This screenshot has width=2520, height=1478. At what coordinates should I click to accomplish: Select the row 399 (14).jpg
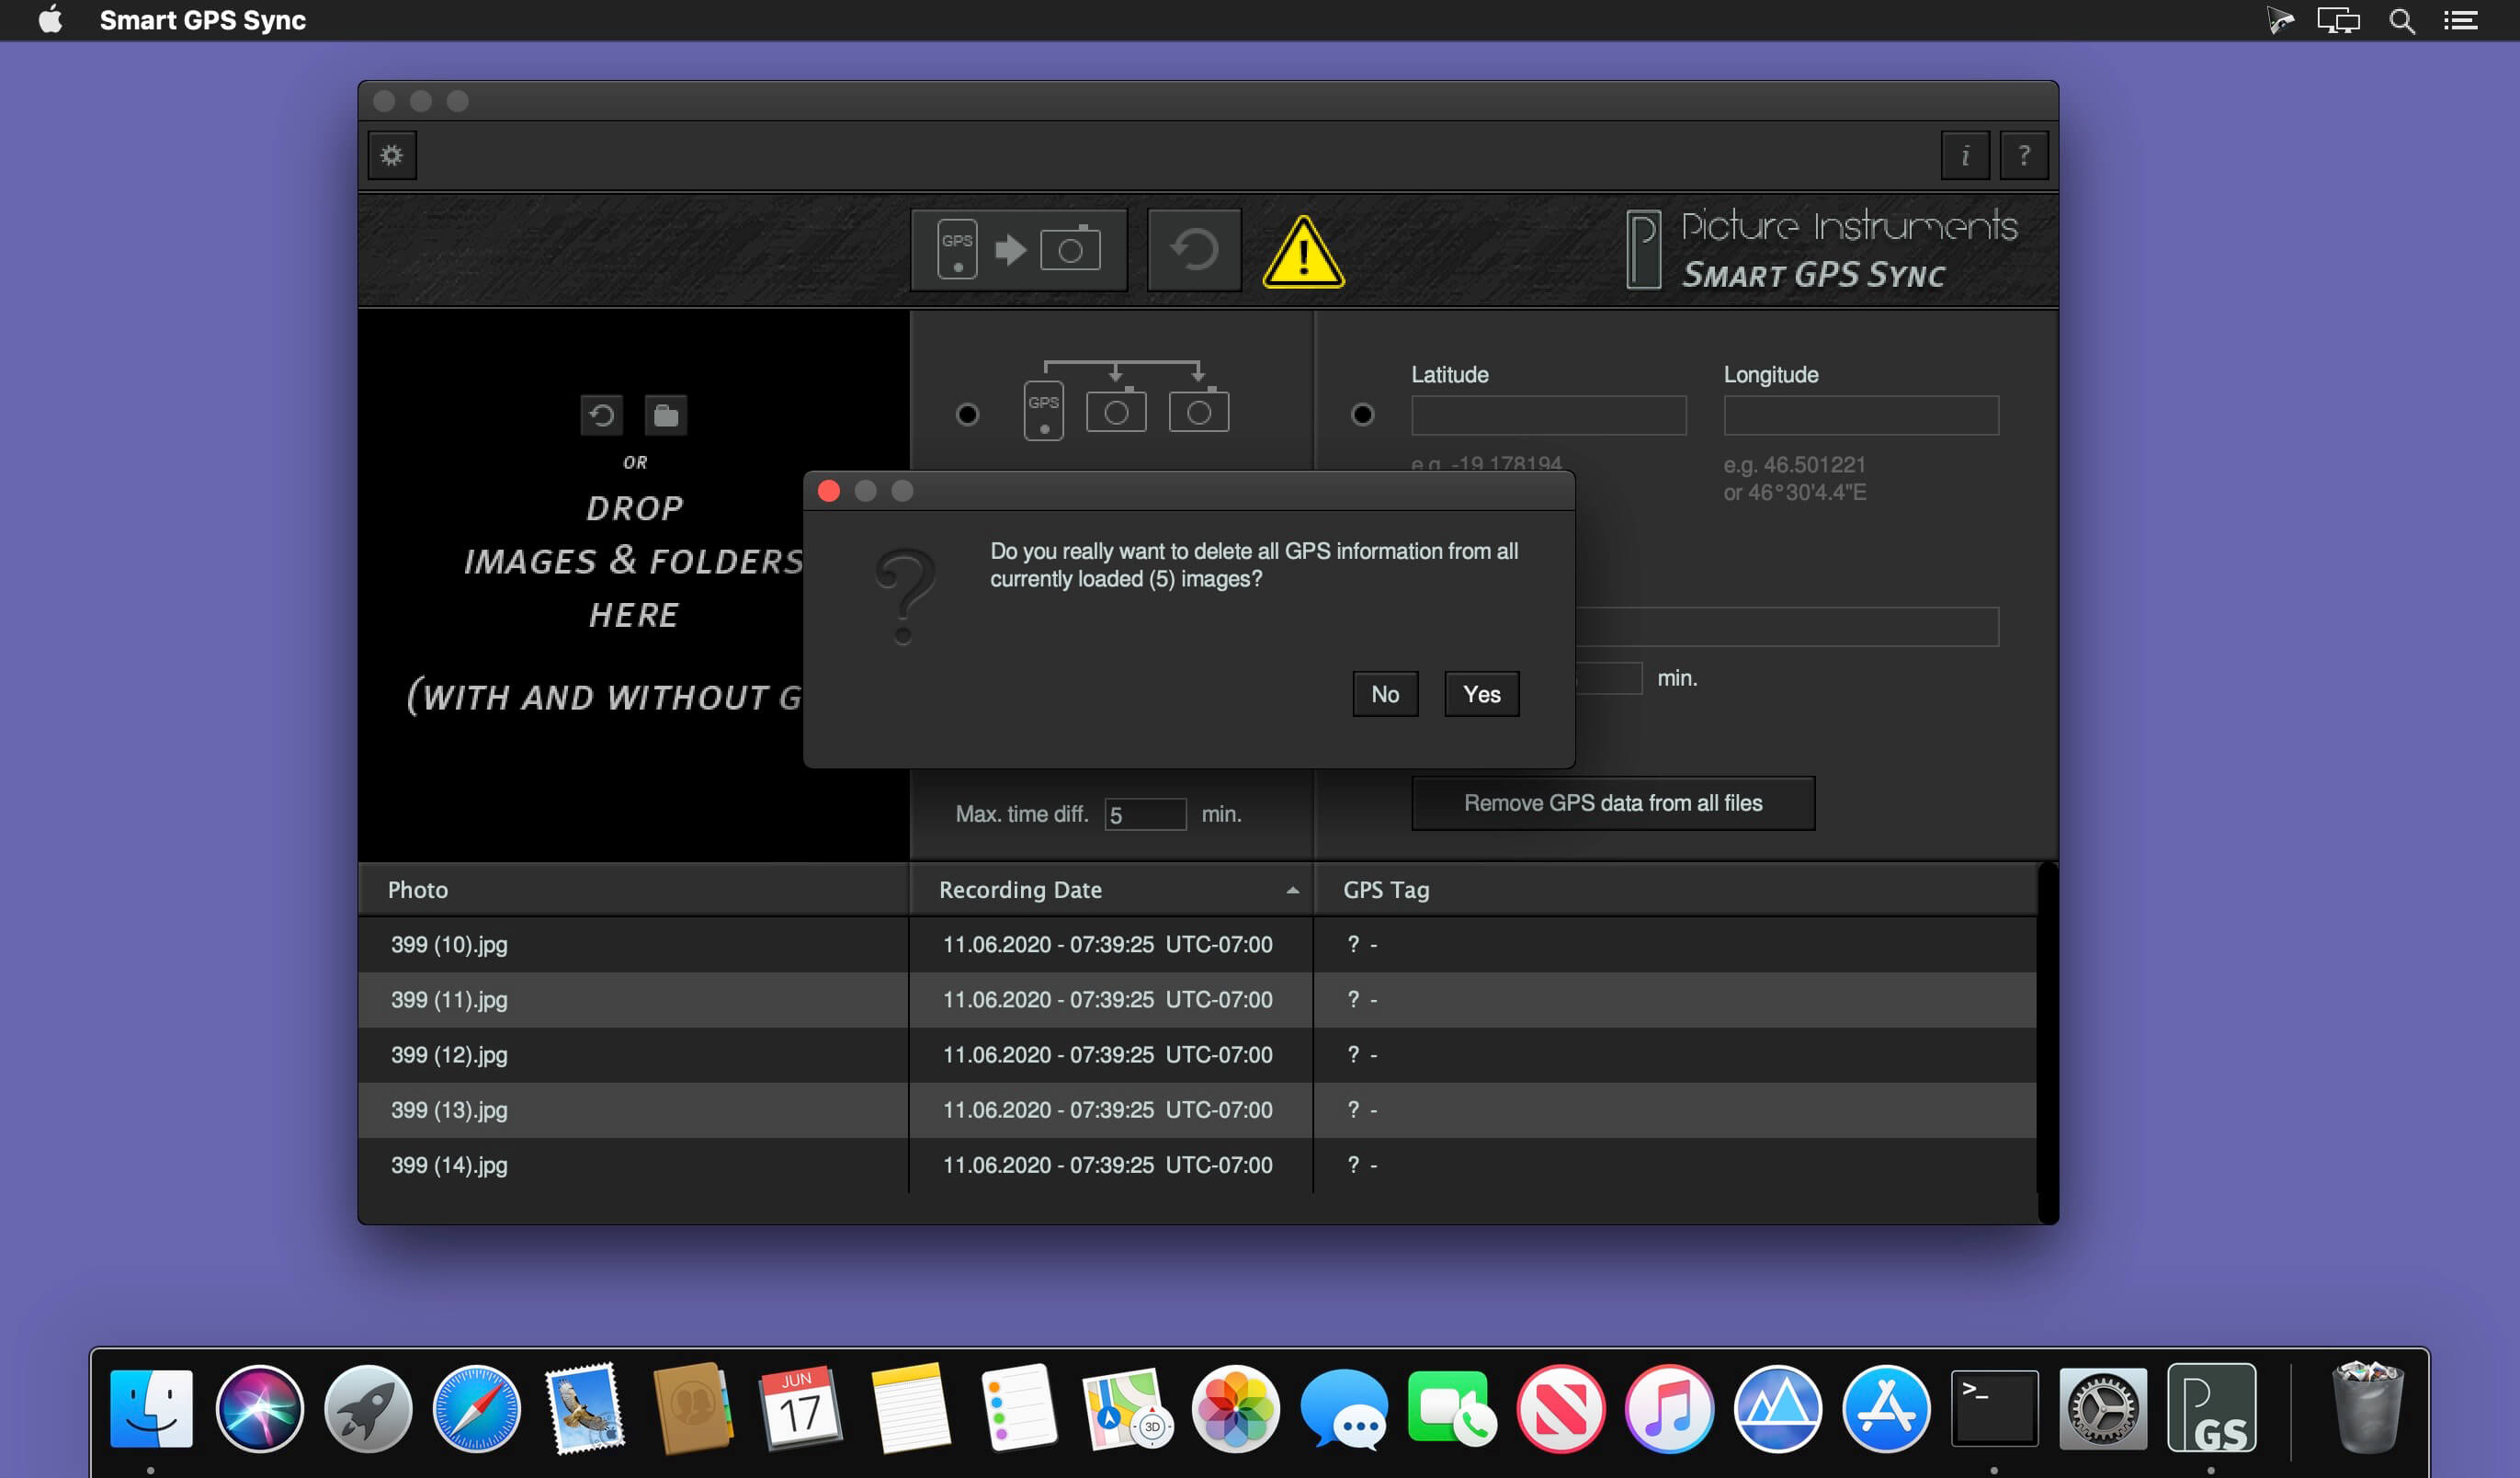pos(1197,1164)
